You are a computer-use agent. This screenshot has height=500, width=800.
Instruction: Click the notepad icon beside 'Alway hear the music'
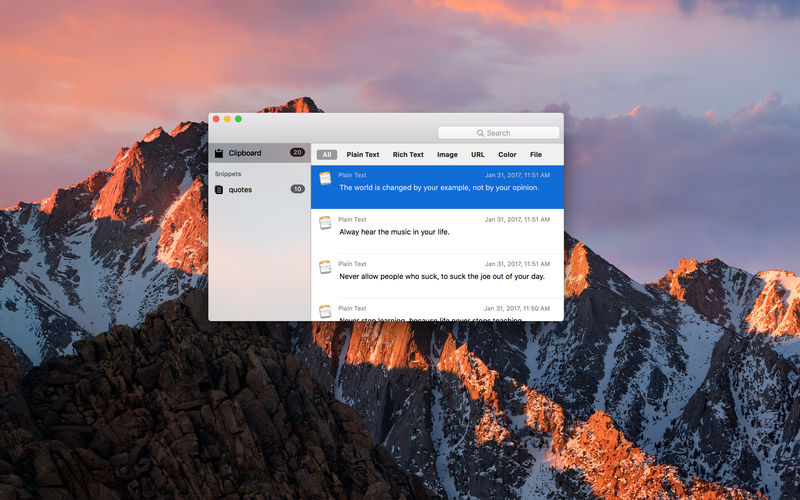coord(325,222)
